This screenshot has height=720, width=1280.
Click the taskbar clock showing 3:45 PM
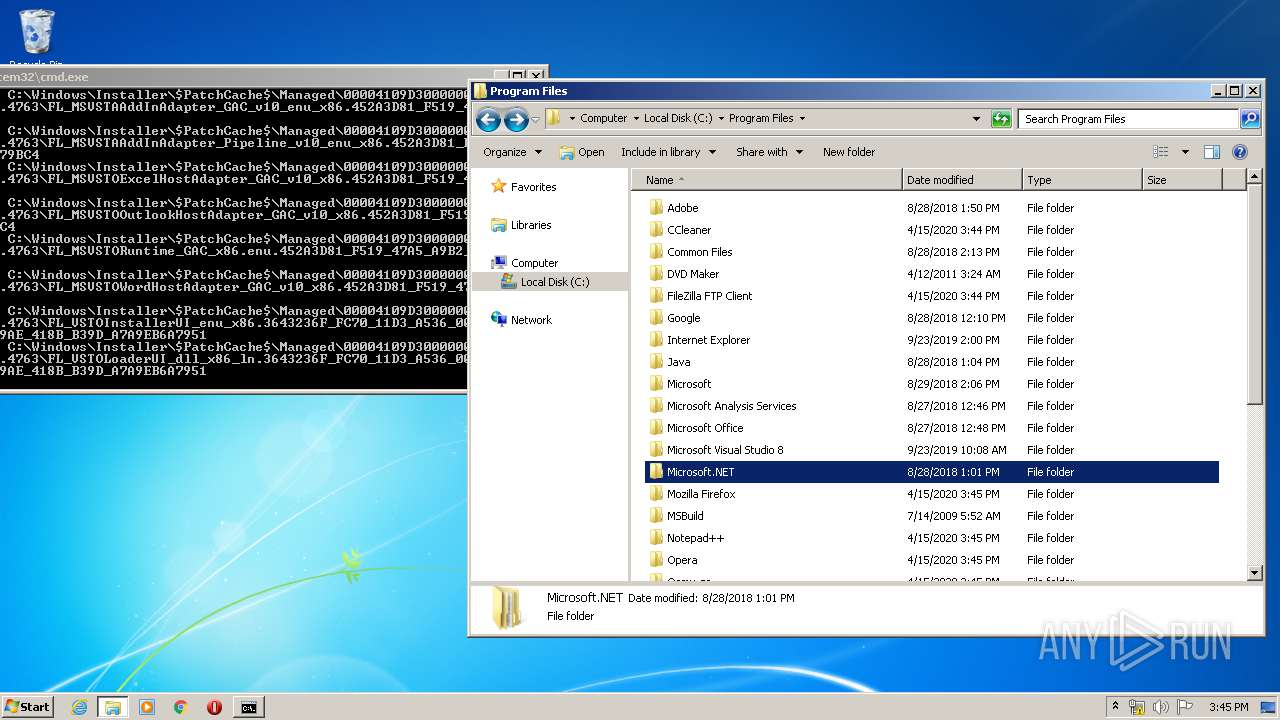(x=1228, y=707)
